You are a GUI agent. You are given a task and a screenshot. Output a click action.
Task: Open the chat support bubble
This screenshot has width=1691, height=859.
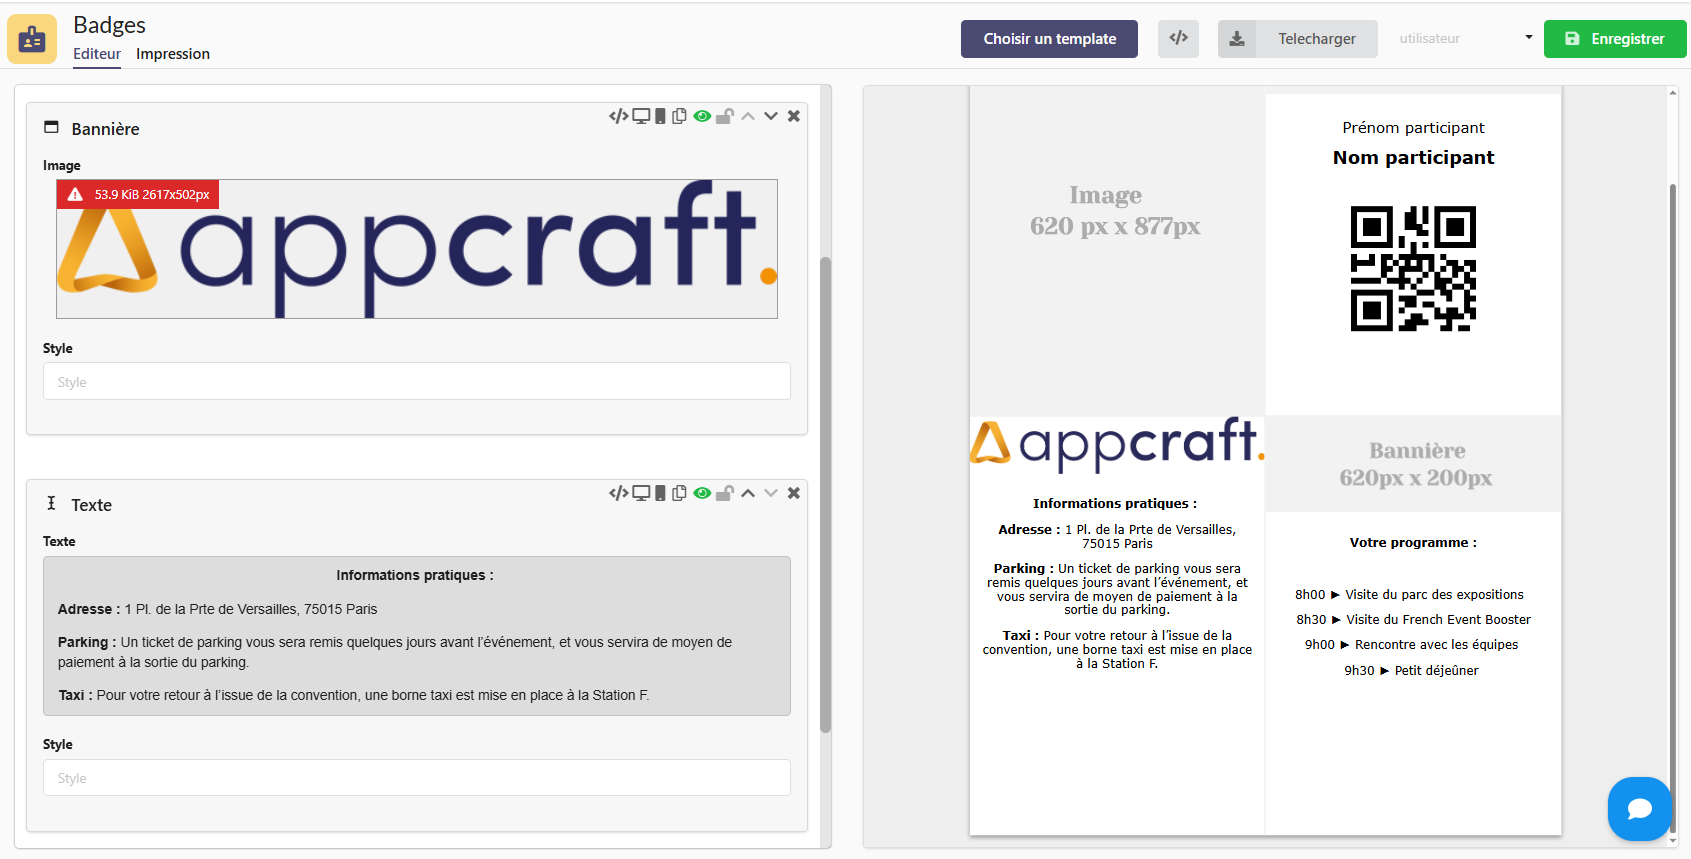pos(1639,808)
